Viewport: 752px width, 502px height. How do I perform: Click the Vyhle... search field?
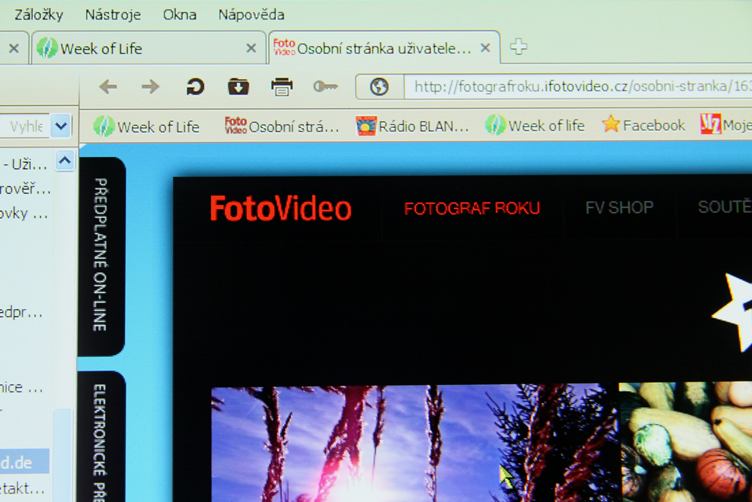(x=24, y=126)
